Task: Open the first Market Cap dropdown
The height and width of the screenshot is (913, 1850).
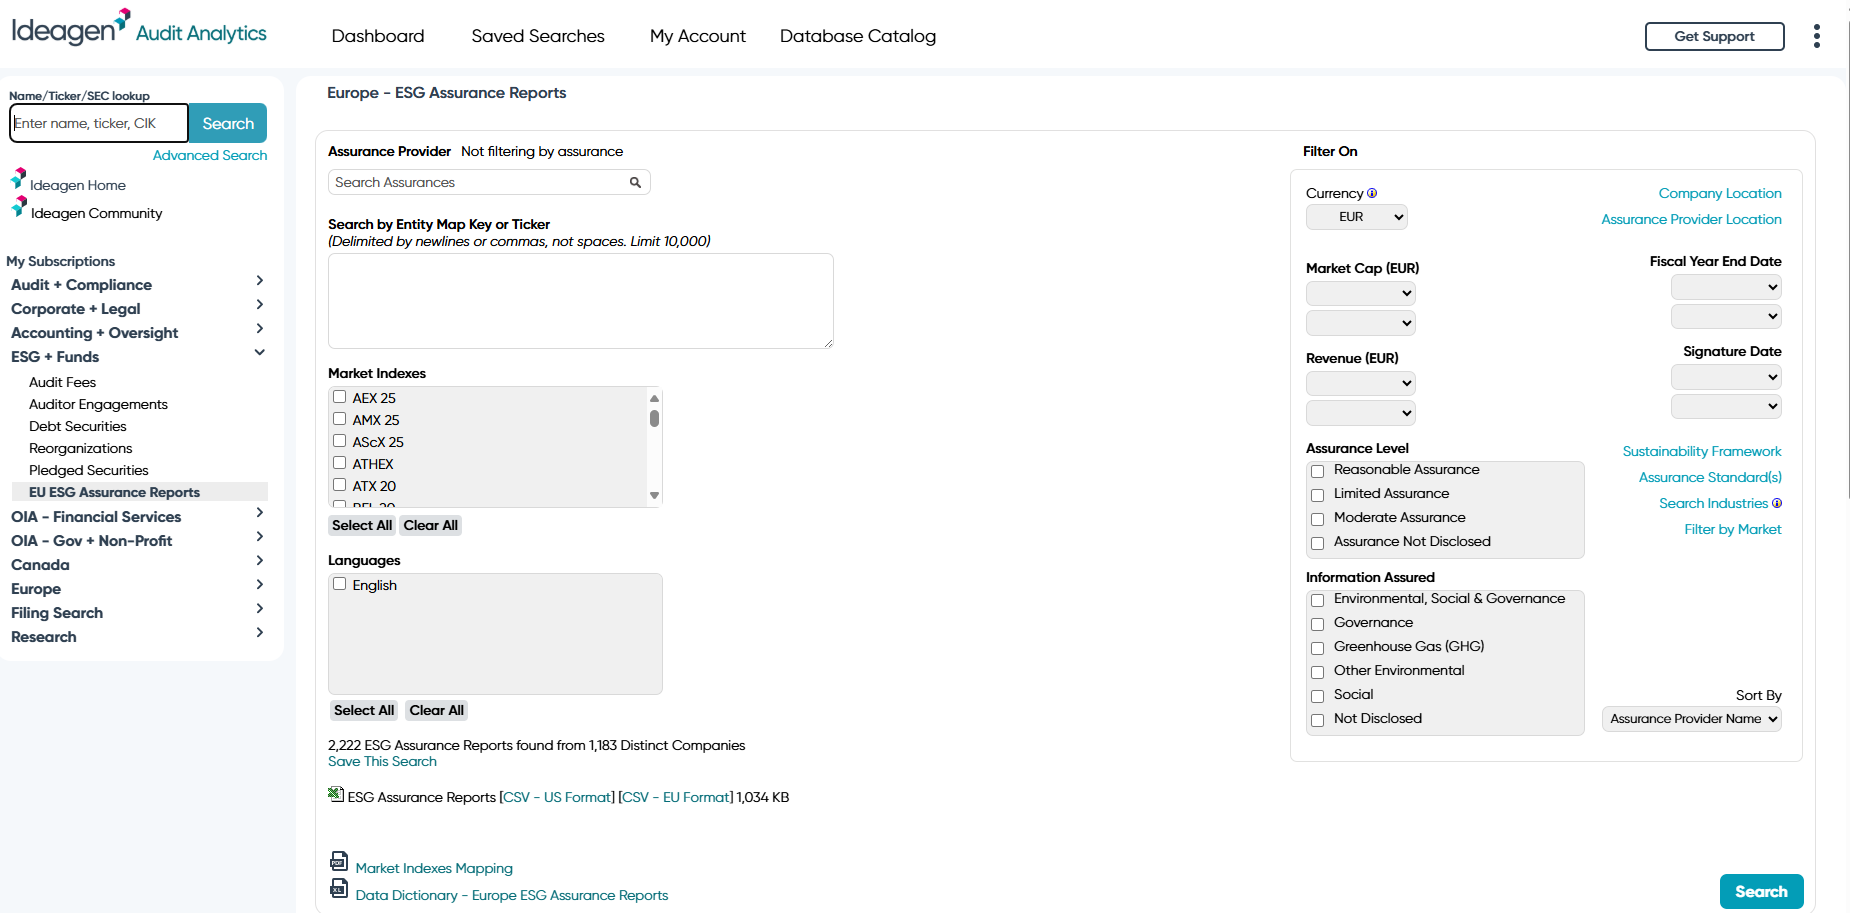Action: coord(1361,293)
